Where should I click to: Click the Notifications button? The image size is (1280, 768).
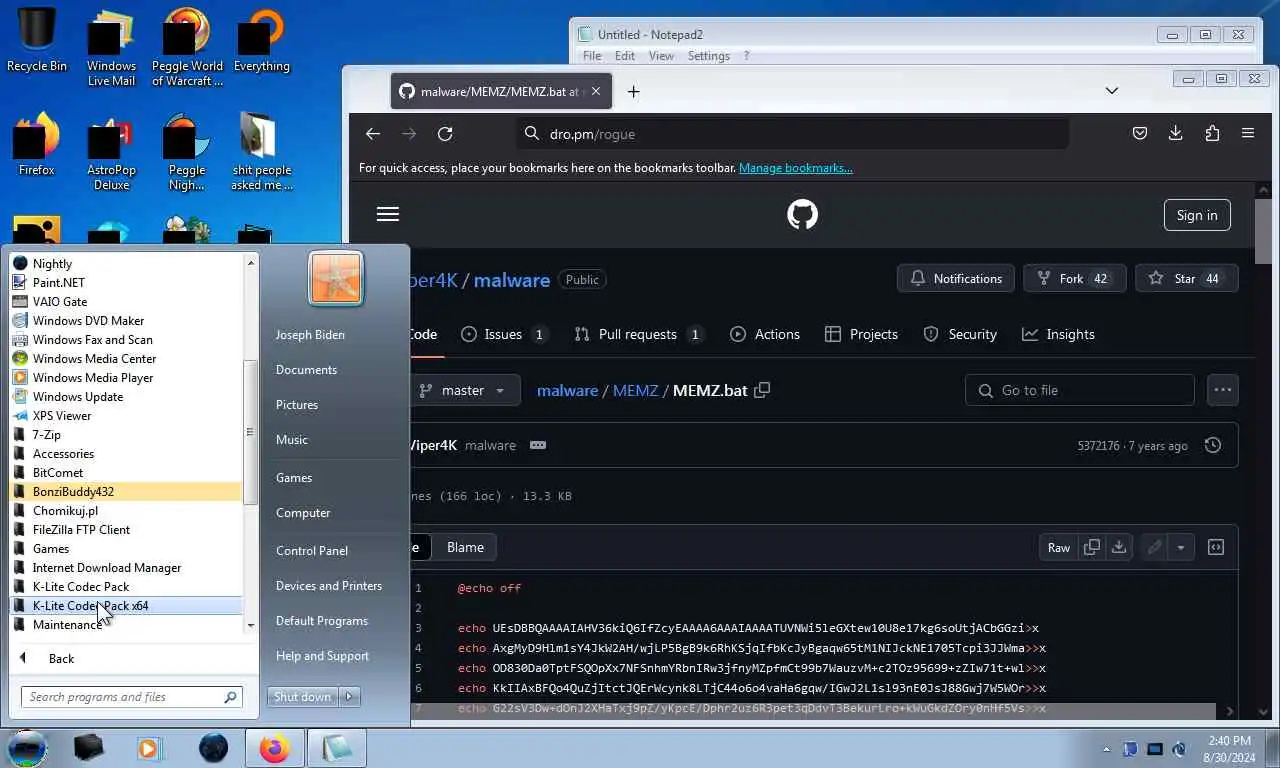click(x=956, y=278)
